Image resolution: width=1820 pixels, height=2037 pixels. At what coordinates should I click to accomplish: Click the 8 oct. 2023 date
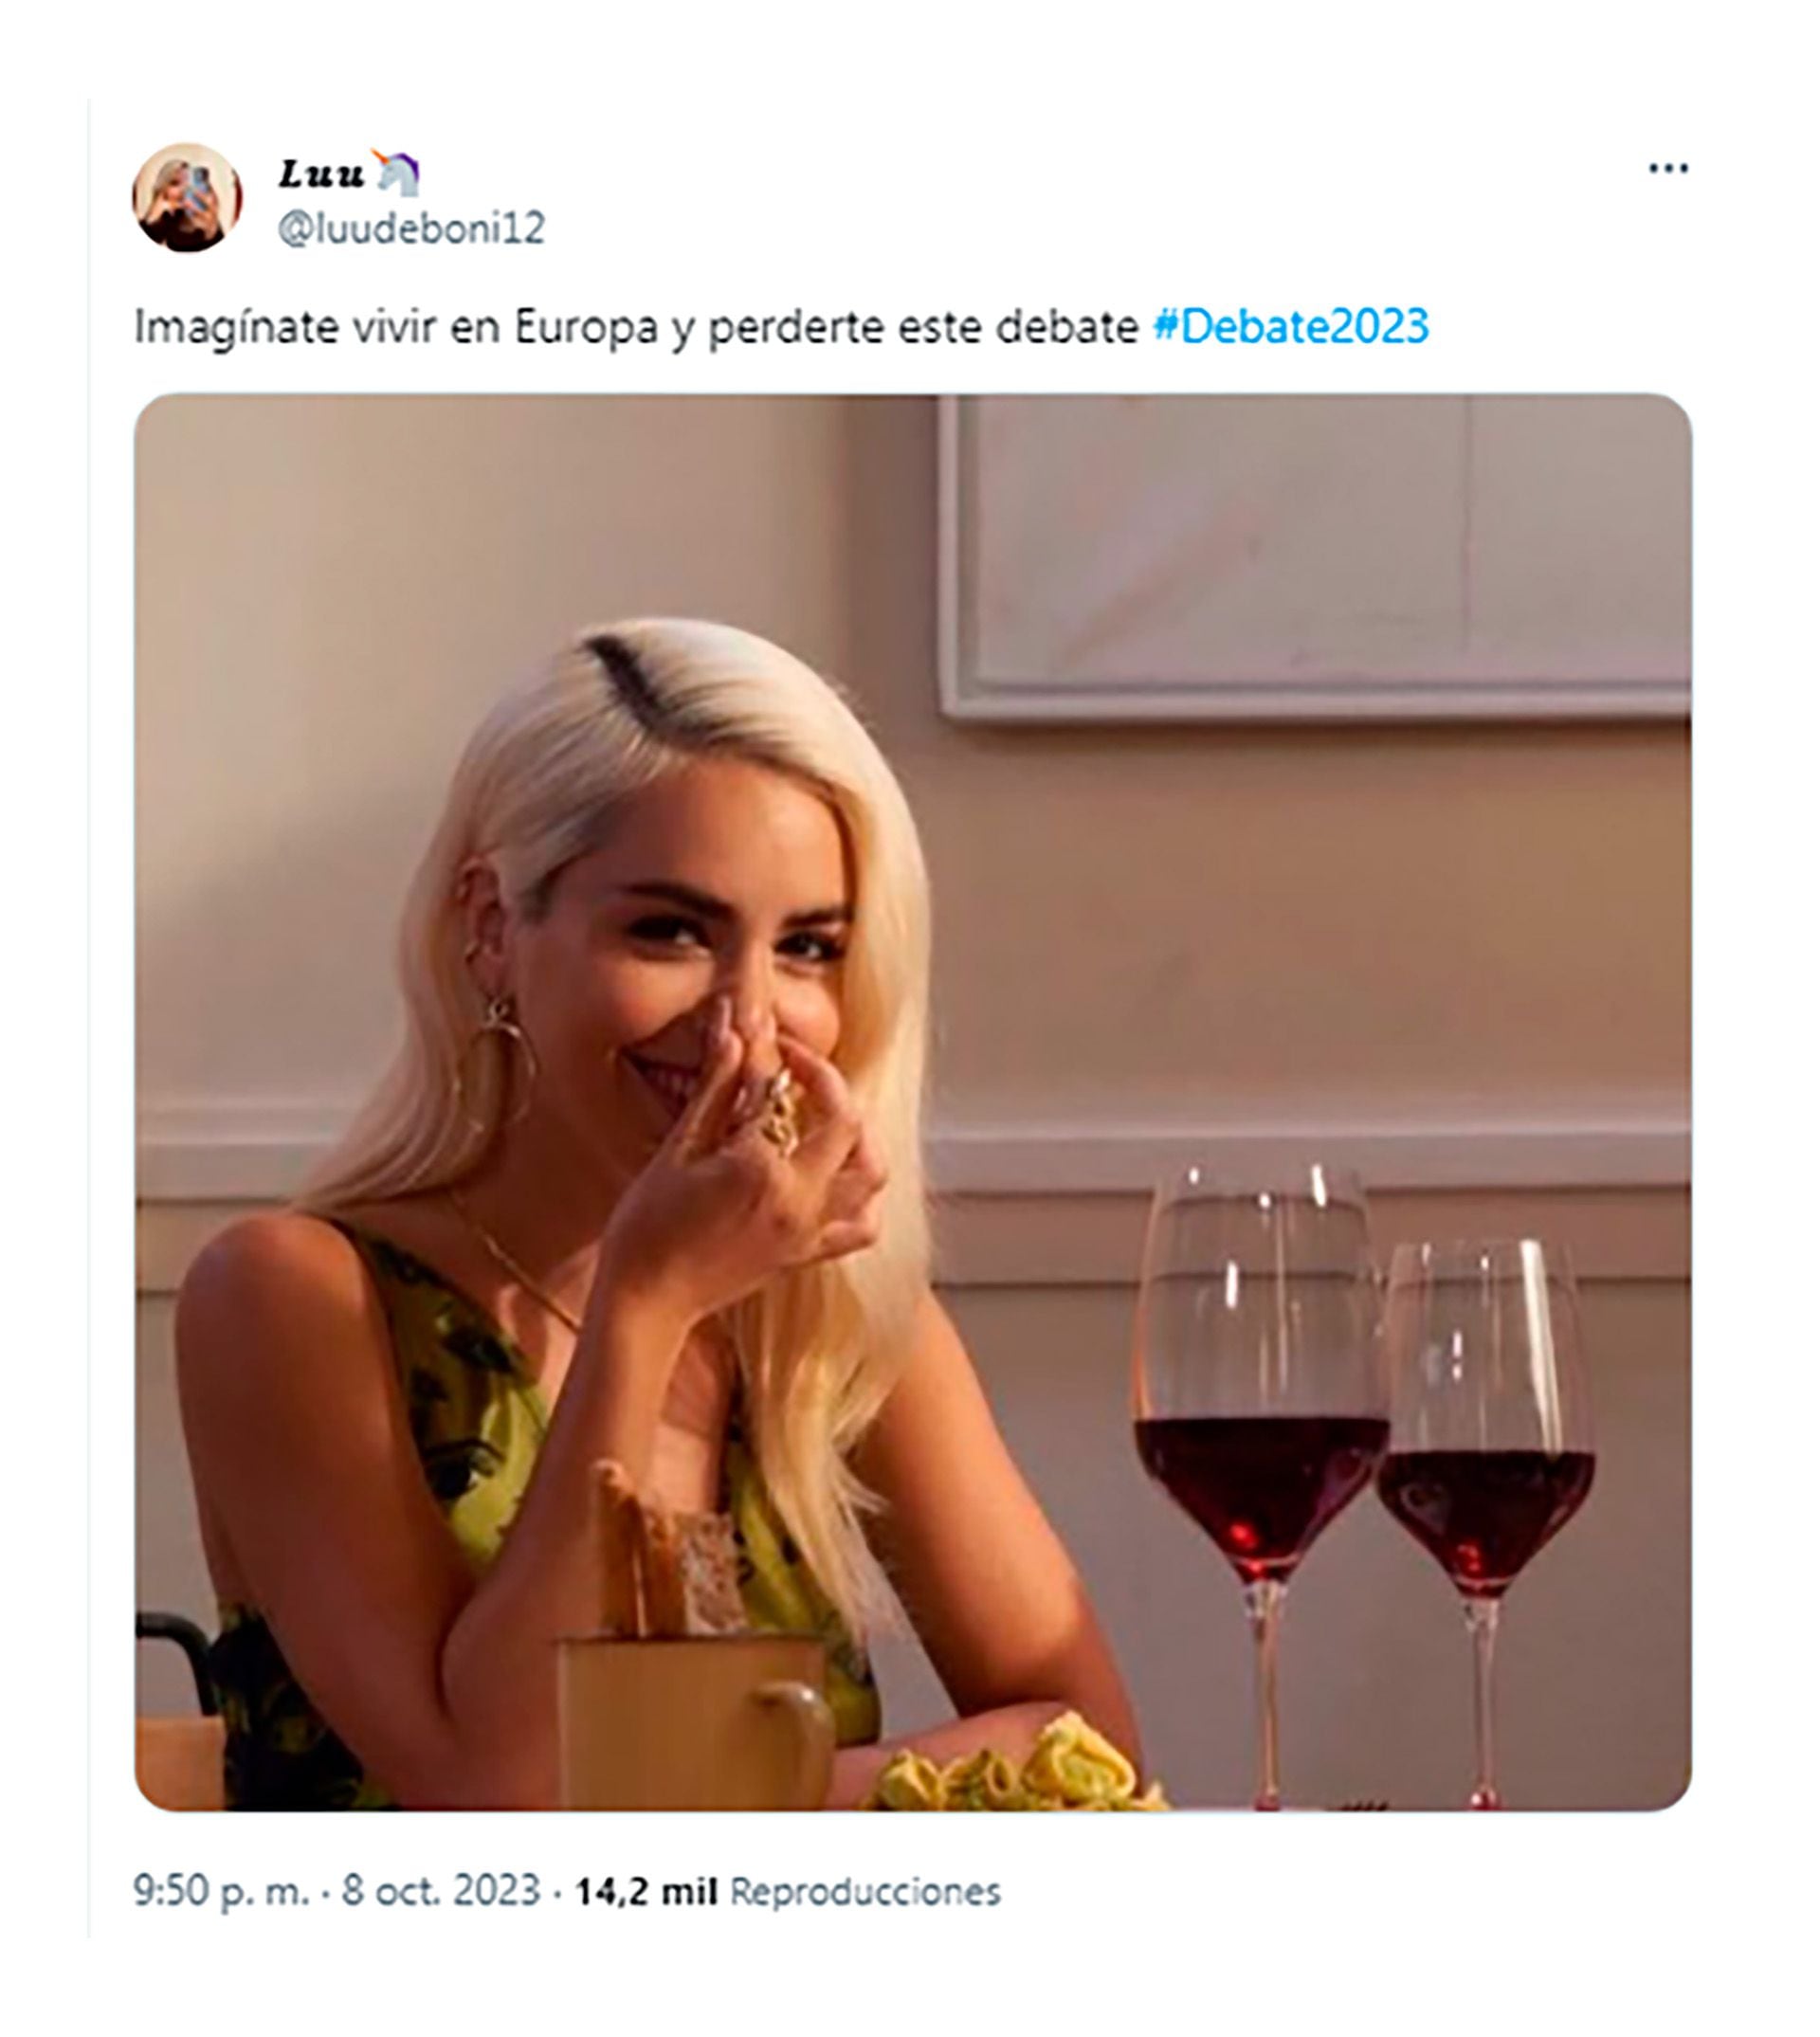point(441,1891)
